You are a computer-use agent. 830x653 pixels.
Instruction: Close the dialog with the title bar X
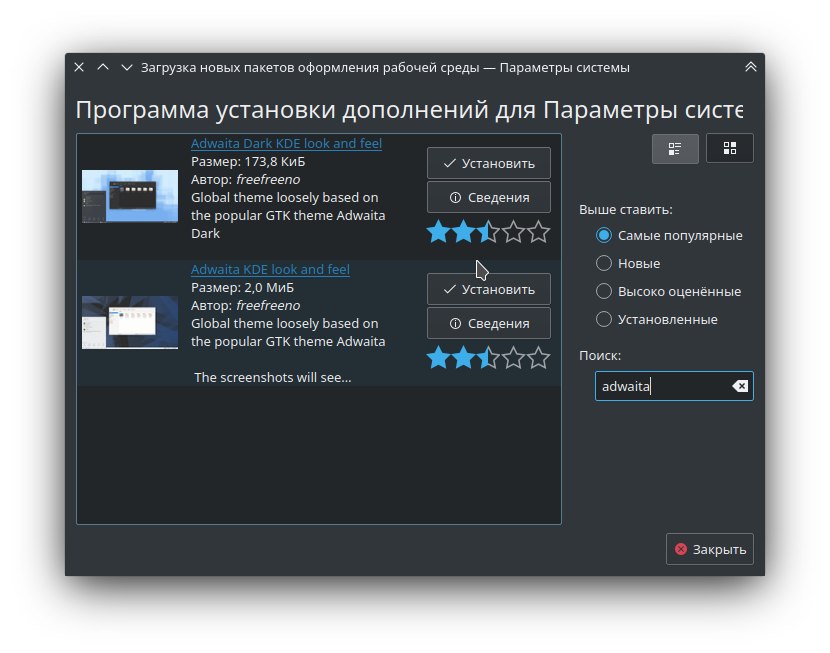(x=79, y=67)
